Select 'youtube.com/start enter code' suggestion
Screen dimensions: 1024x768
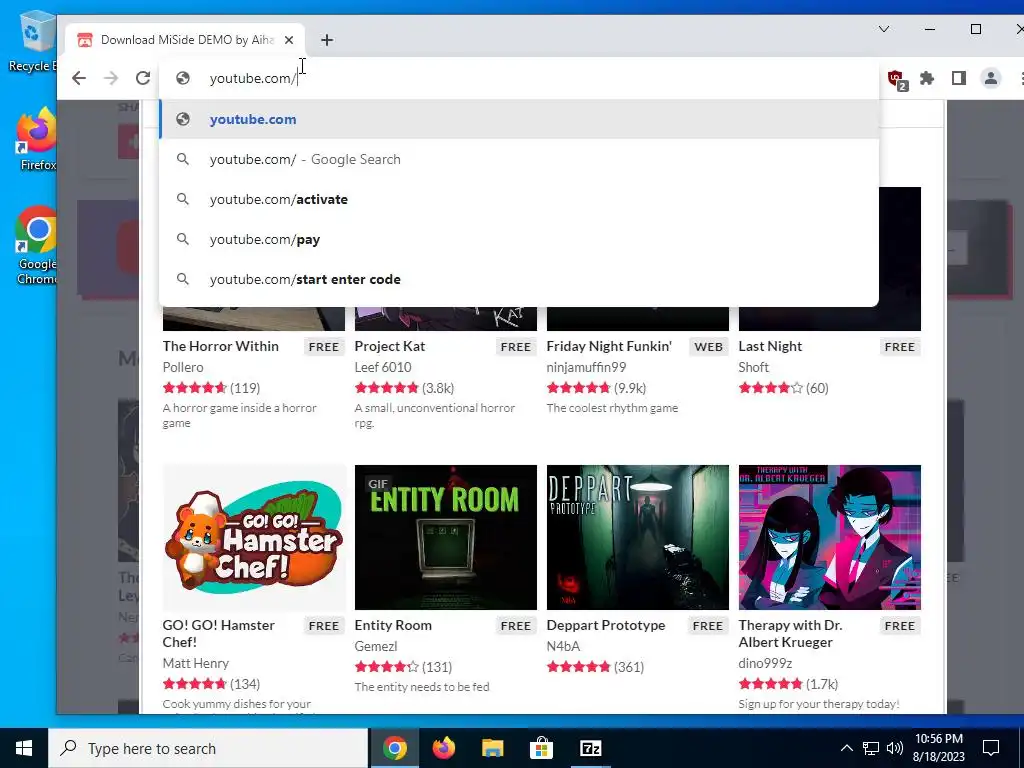point(519,280)
